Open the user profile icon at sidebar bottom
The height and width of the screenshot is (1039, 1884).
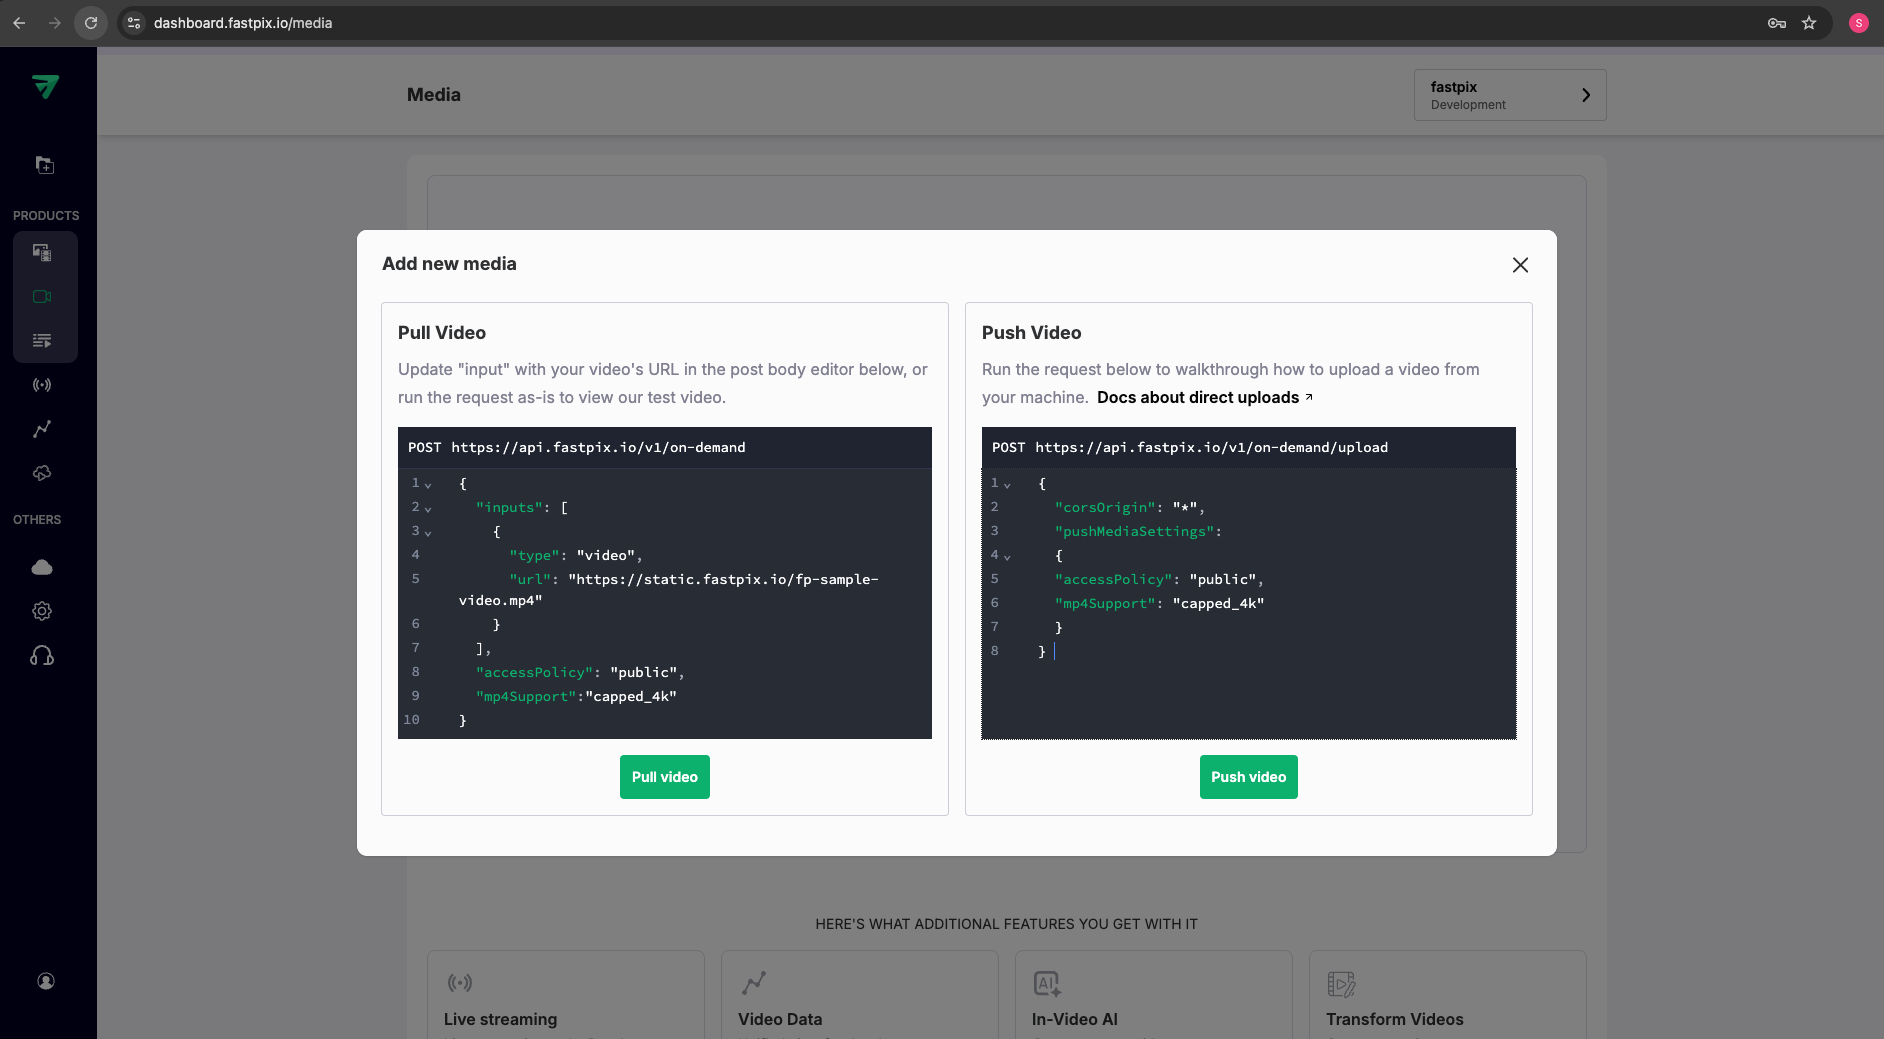click(x=46, y=981)
